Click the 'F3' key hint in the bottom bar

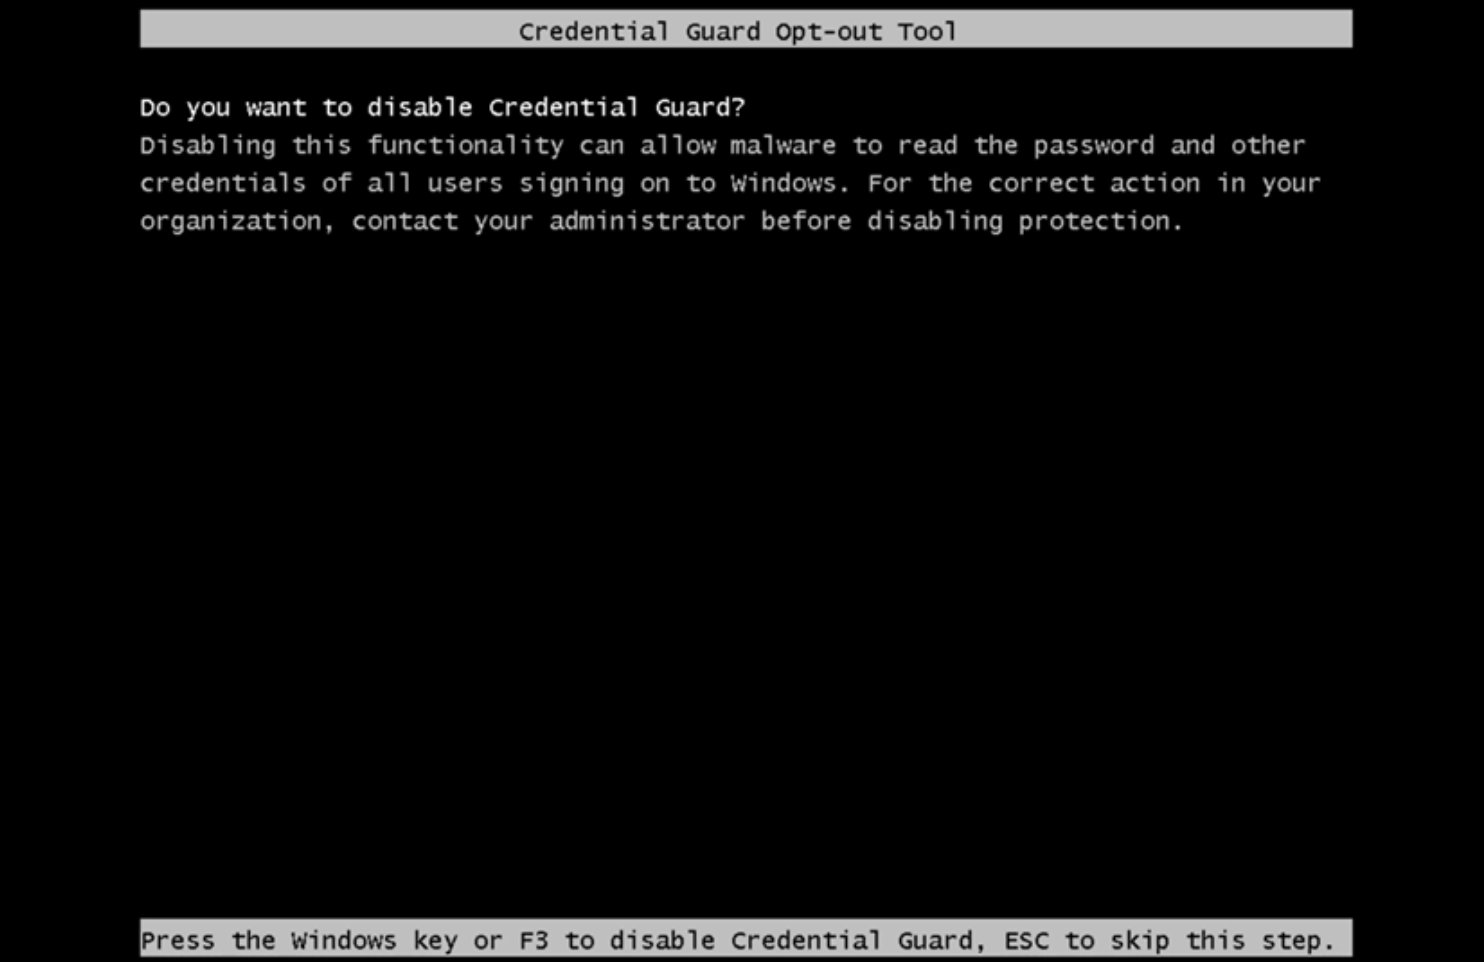(x=533, y=941)
